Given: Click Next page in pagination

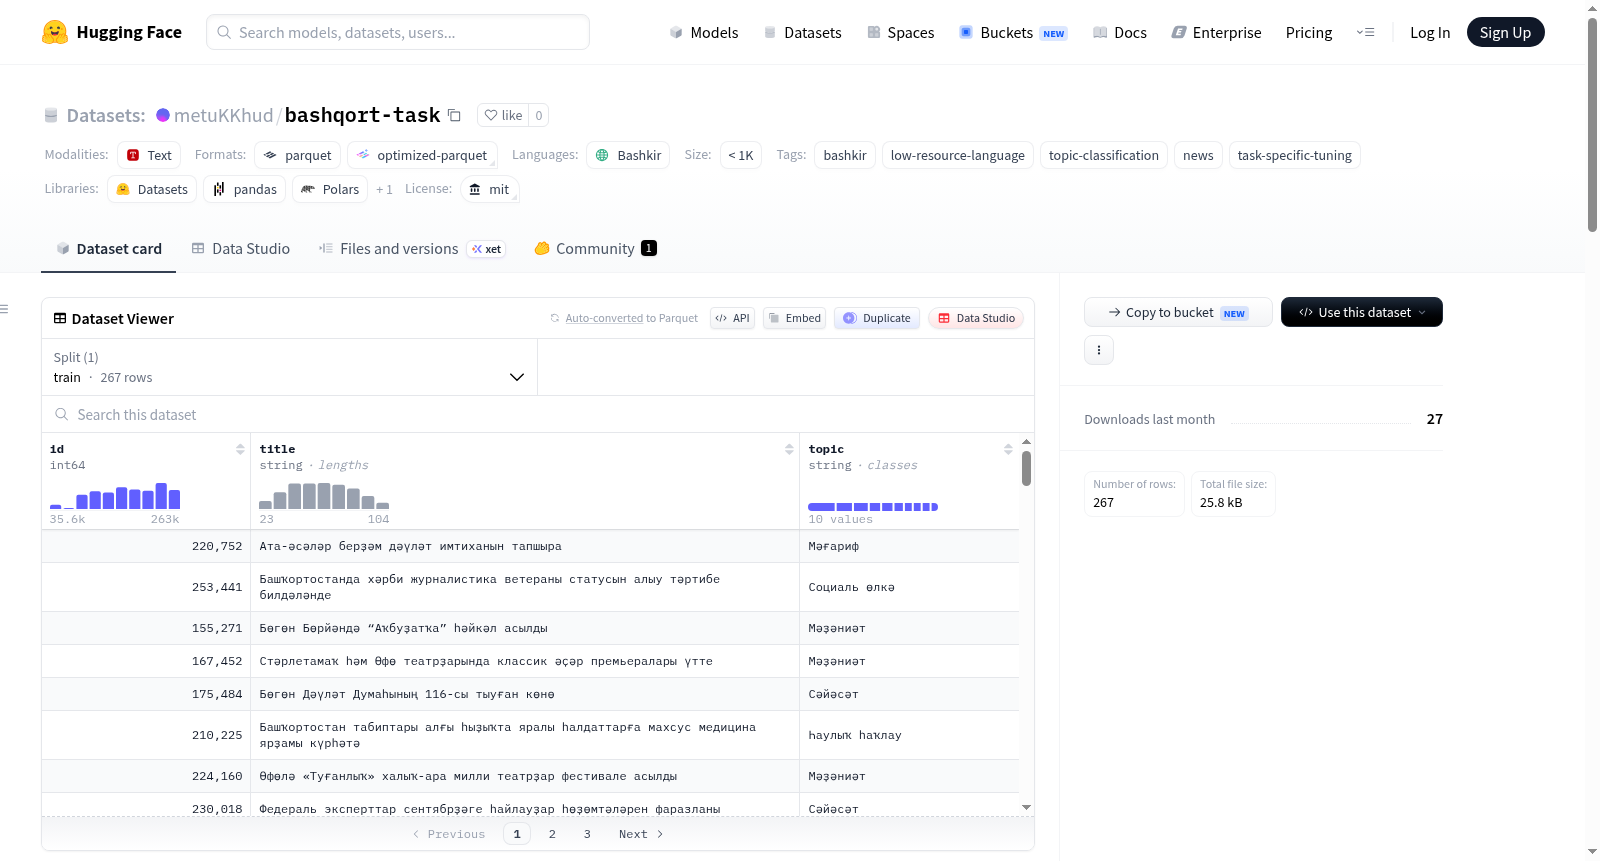Looking at the screenshot, I should 641,834.
